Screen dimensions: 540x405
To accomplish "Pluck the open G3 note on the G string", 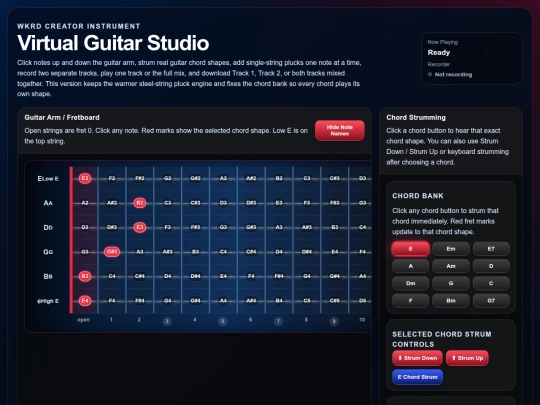I will (x=85, y=252).
